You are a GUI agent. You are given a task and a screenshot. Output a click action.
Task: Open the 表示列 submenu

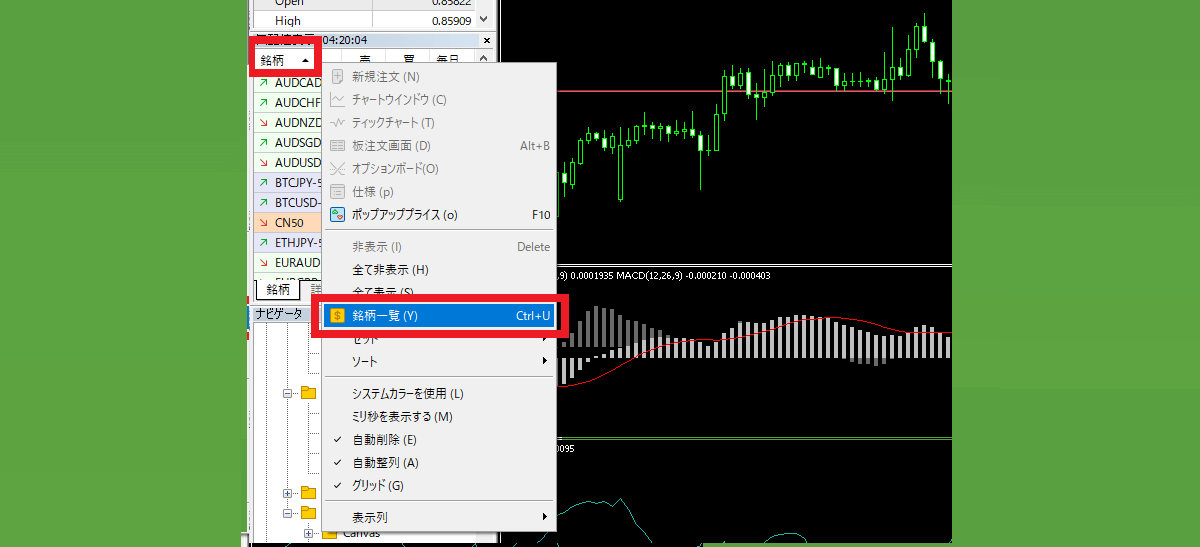point(438,517)
